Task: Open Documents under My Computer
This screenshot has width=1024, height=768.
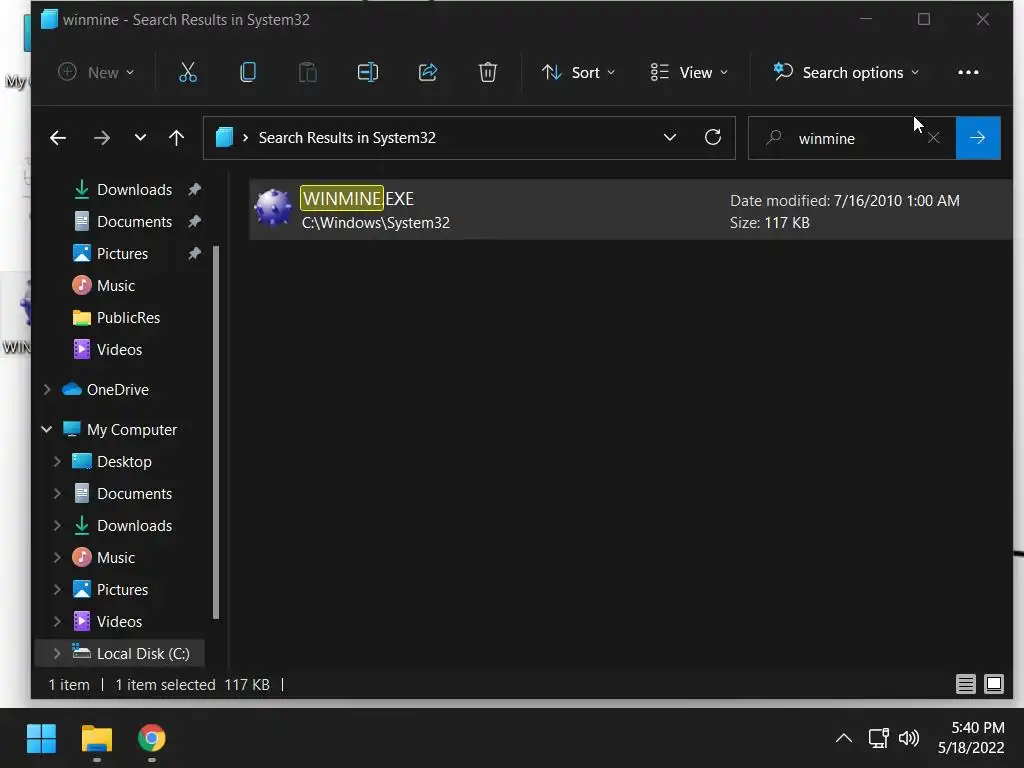Action: pos(135,494)
